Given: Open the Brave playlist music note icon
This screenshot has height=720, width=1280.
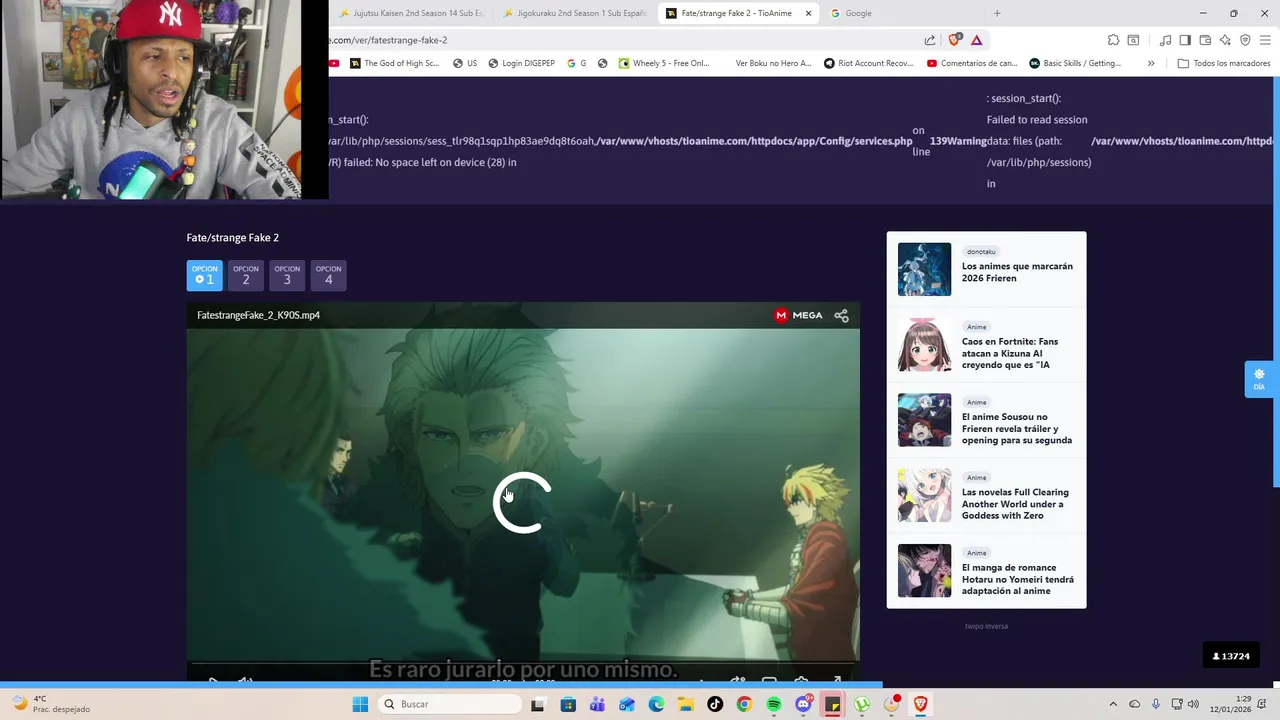Looking at the screenshot, I should tap(1165, 40).
